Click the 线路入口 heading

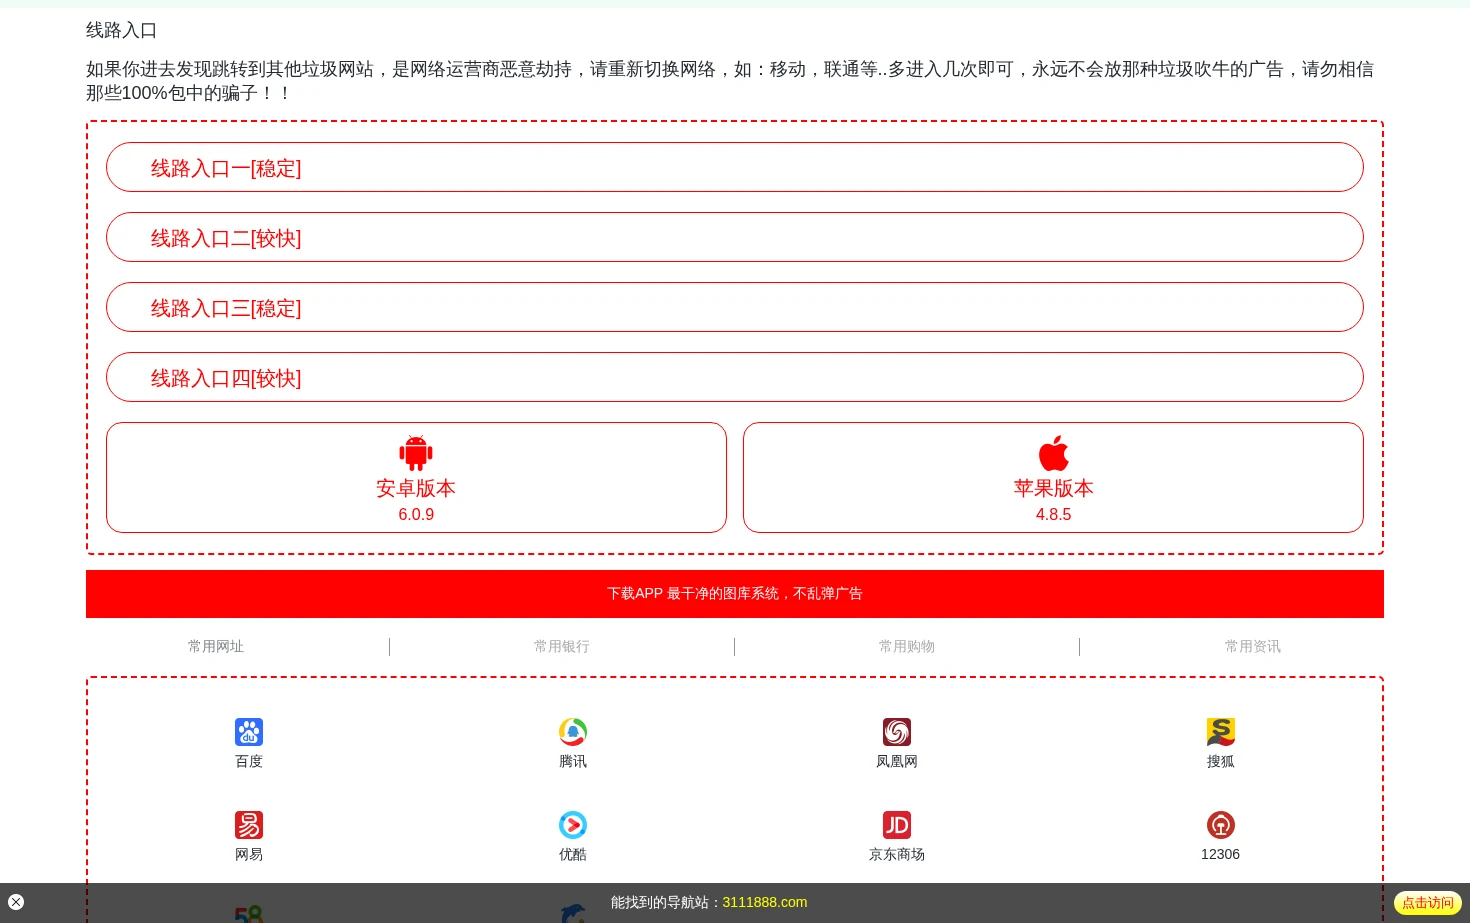click(122, 31)
